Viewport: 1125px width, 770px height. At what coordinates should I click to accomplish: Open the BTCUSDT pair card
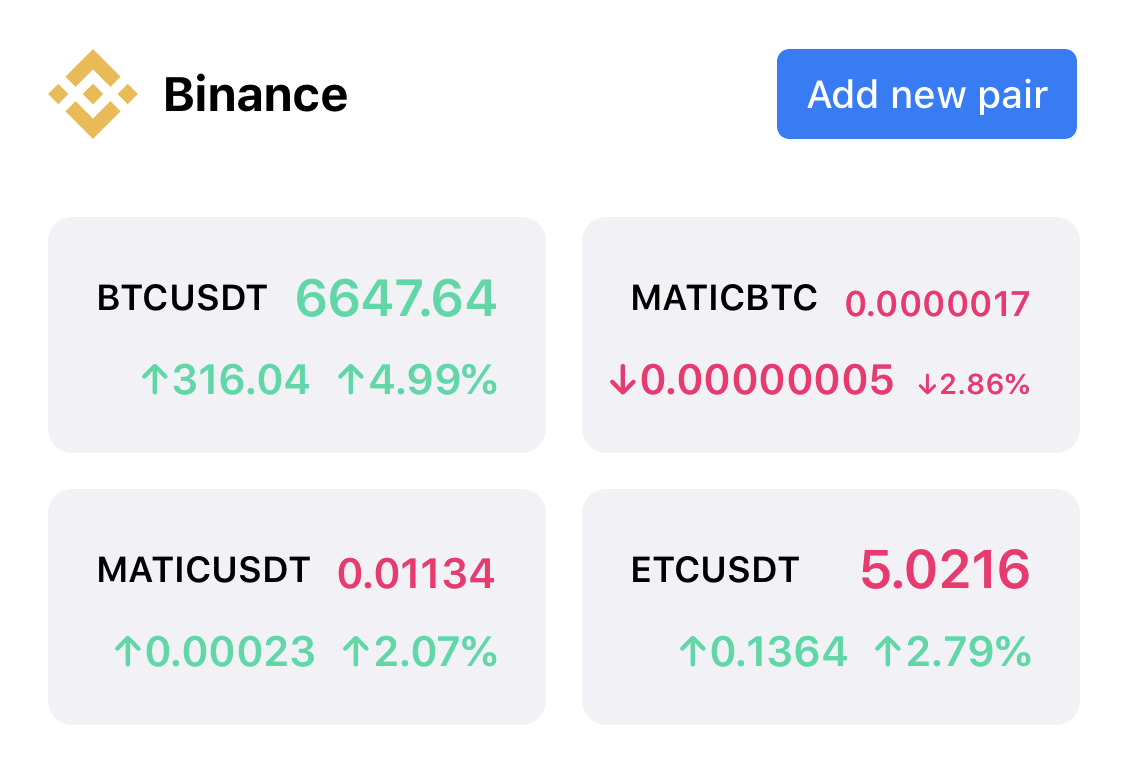[x=297, y=334]
